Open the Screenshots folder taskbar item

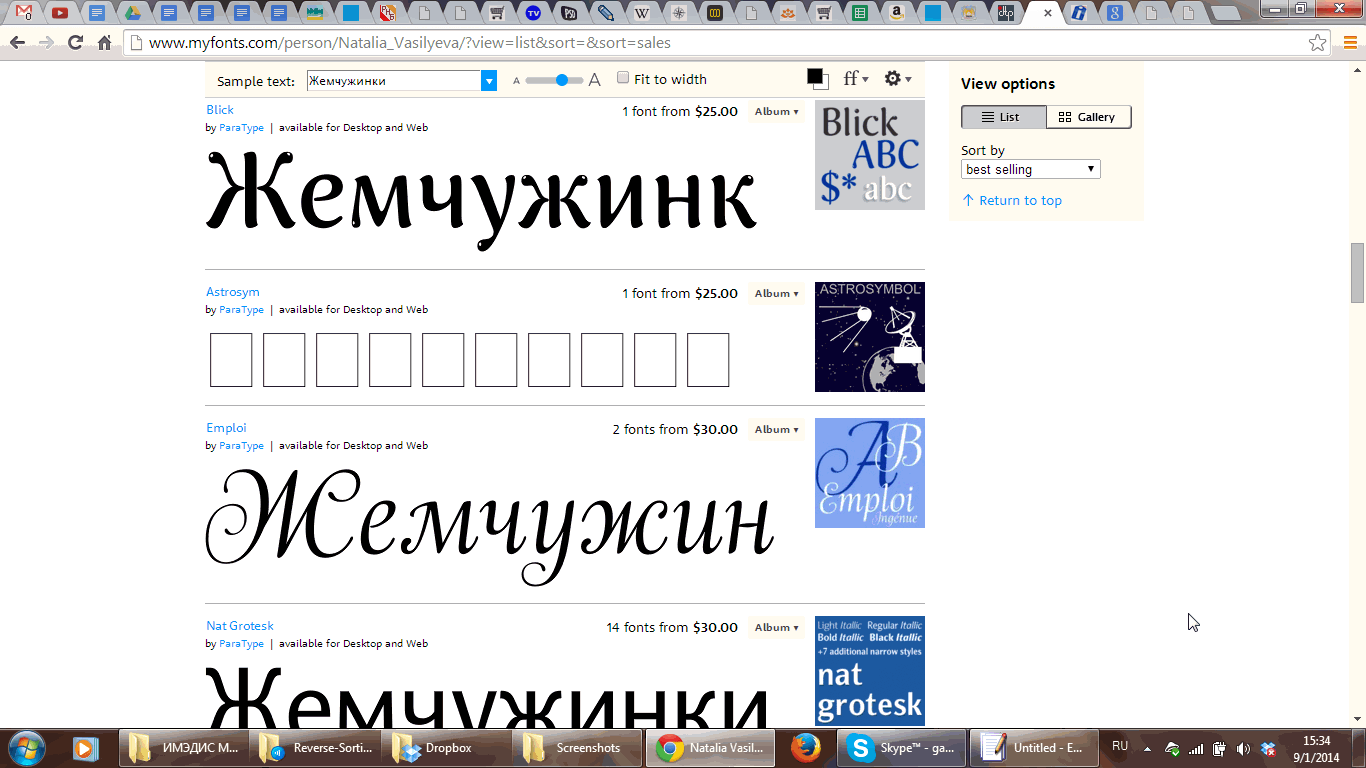pos(579,747)
